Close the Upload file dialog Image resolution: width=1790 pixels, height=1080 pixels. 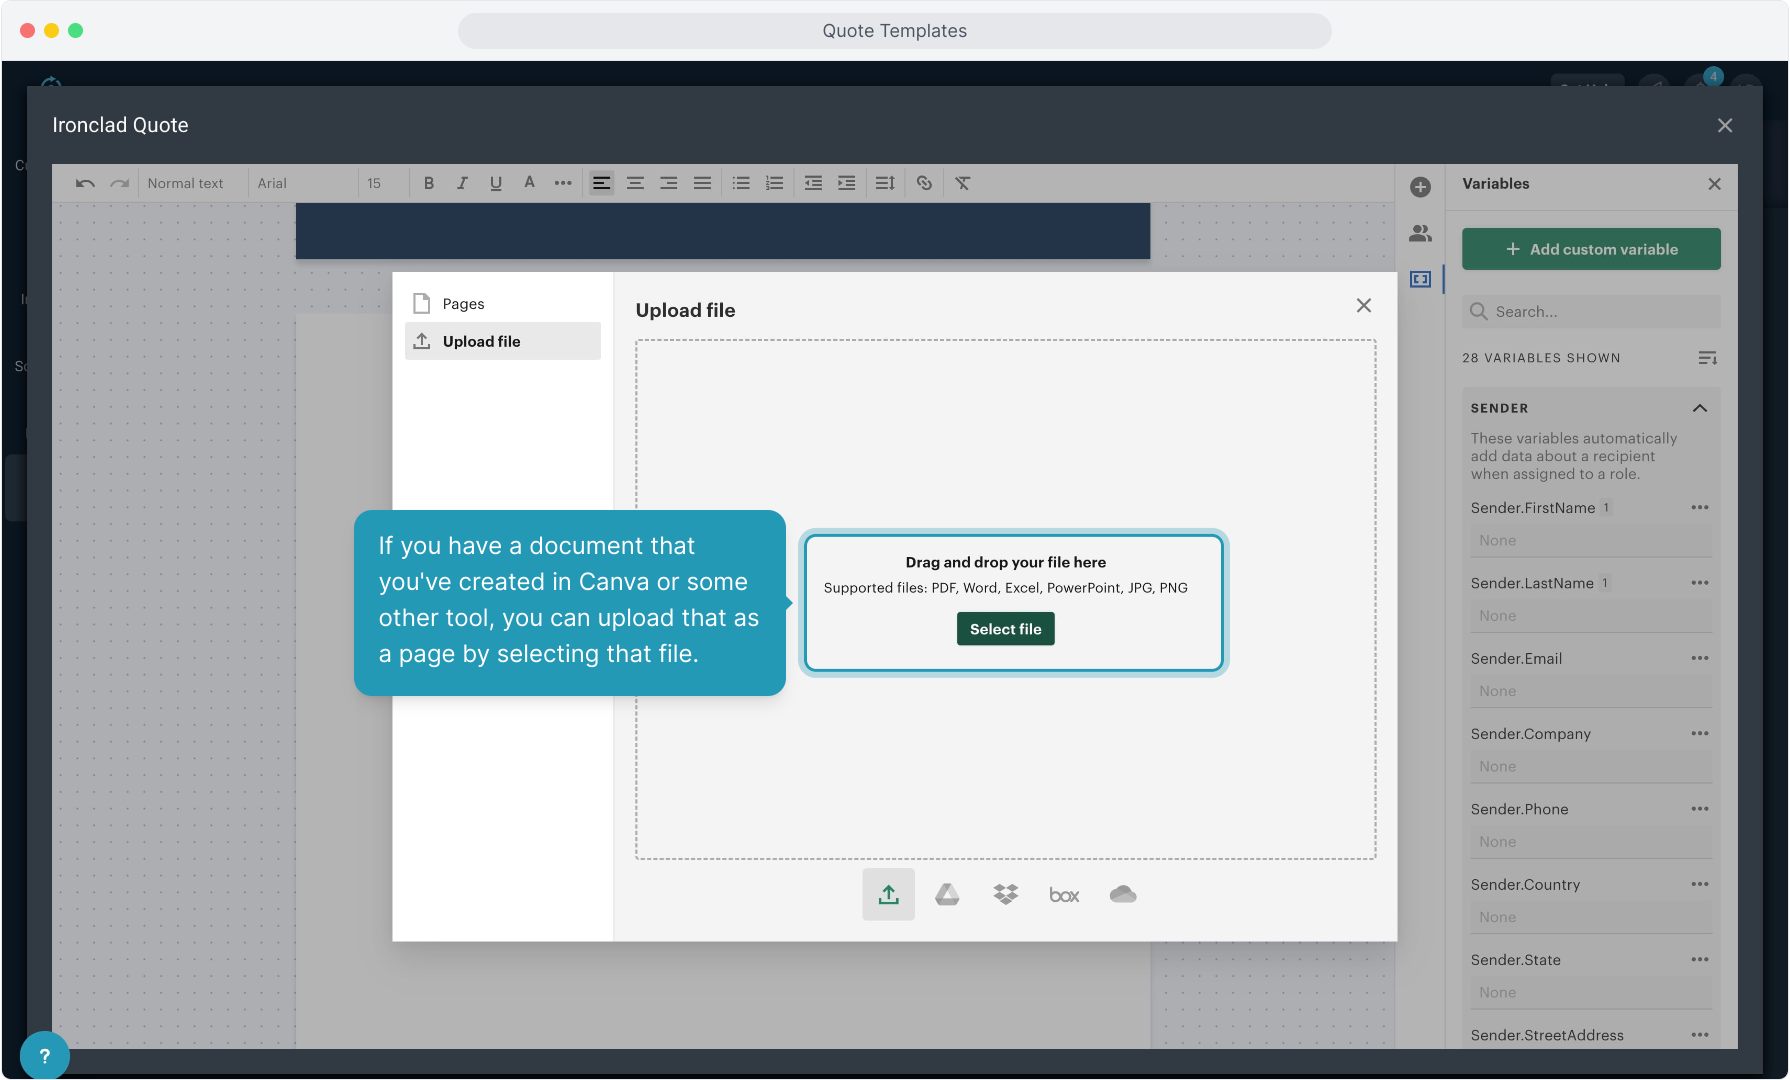(x=1363, y=305)
